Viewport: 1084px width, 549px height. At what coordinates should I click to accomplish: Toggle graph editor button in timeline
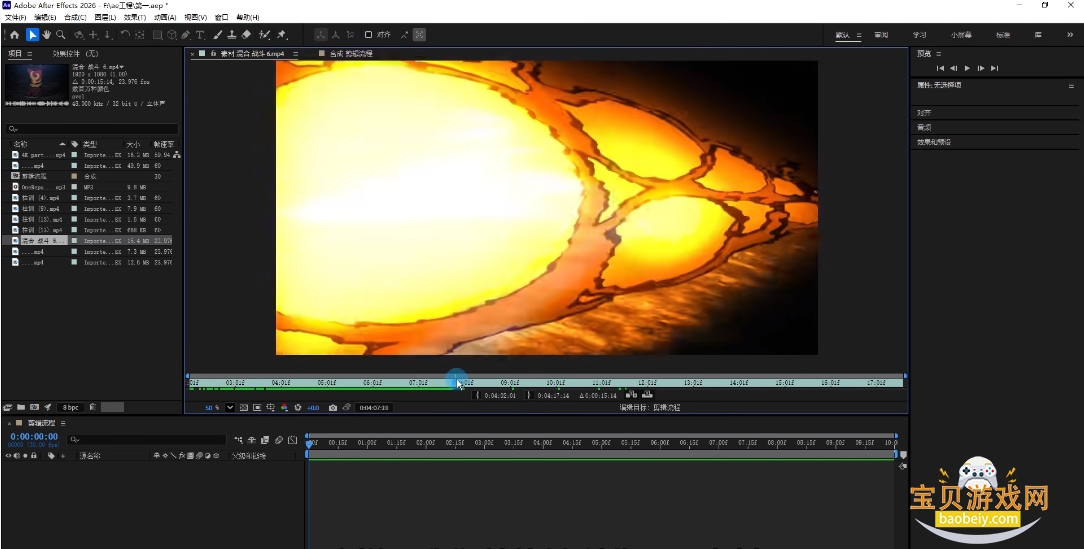coord(292,440)
